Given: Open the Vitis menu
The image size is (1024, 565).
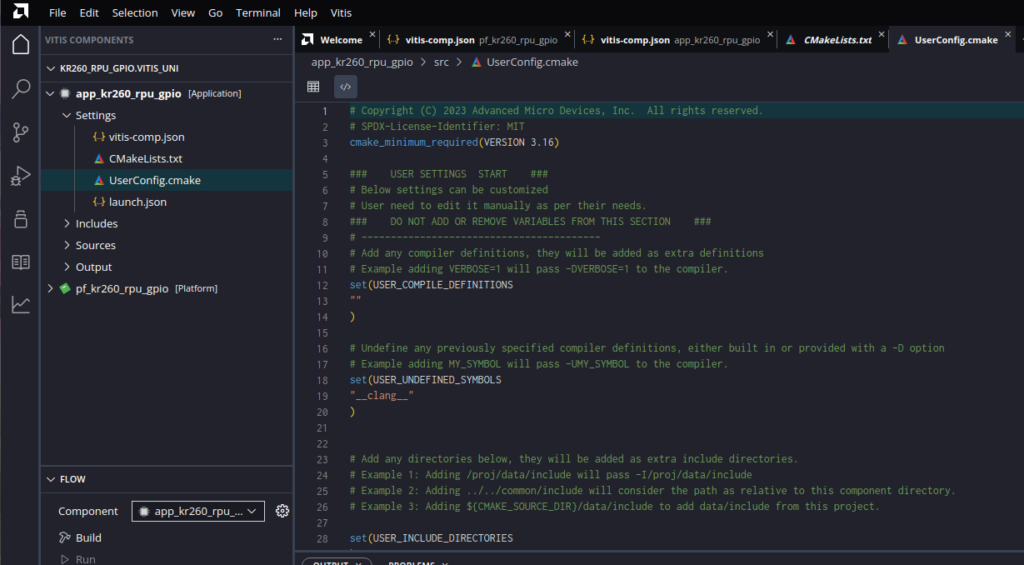Looking at the screenshot, I should pos(341,12).
